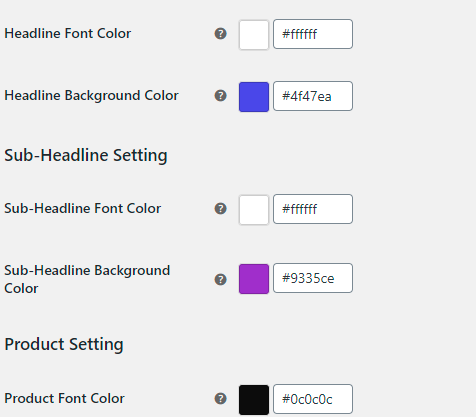Open help tooltip beside Headline Background Color
This screenshot has height=417, width=476.
coord(220,96)
